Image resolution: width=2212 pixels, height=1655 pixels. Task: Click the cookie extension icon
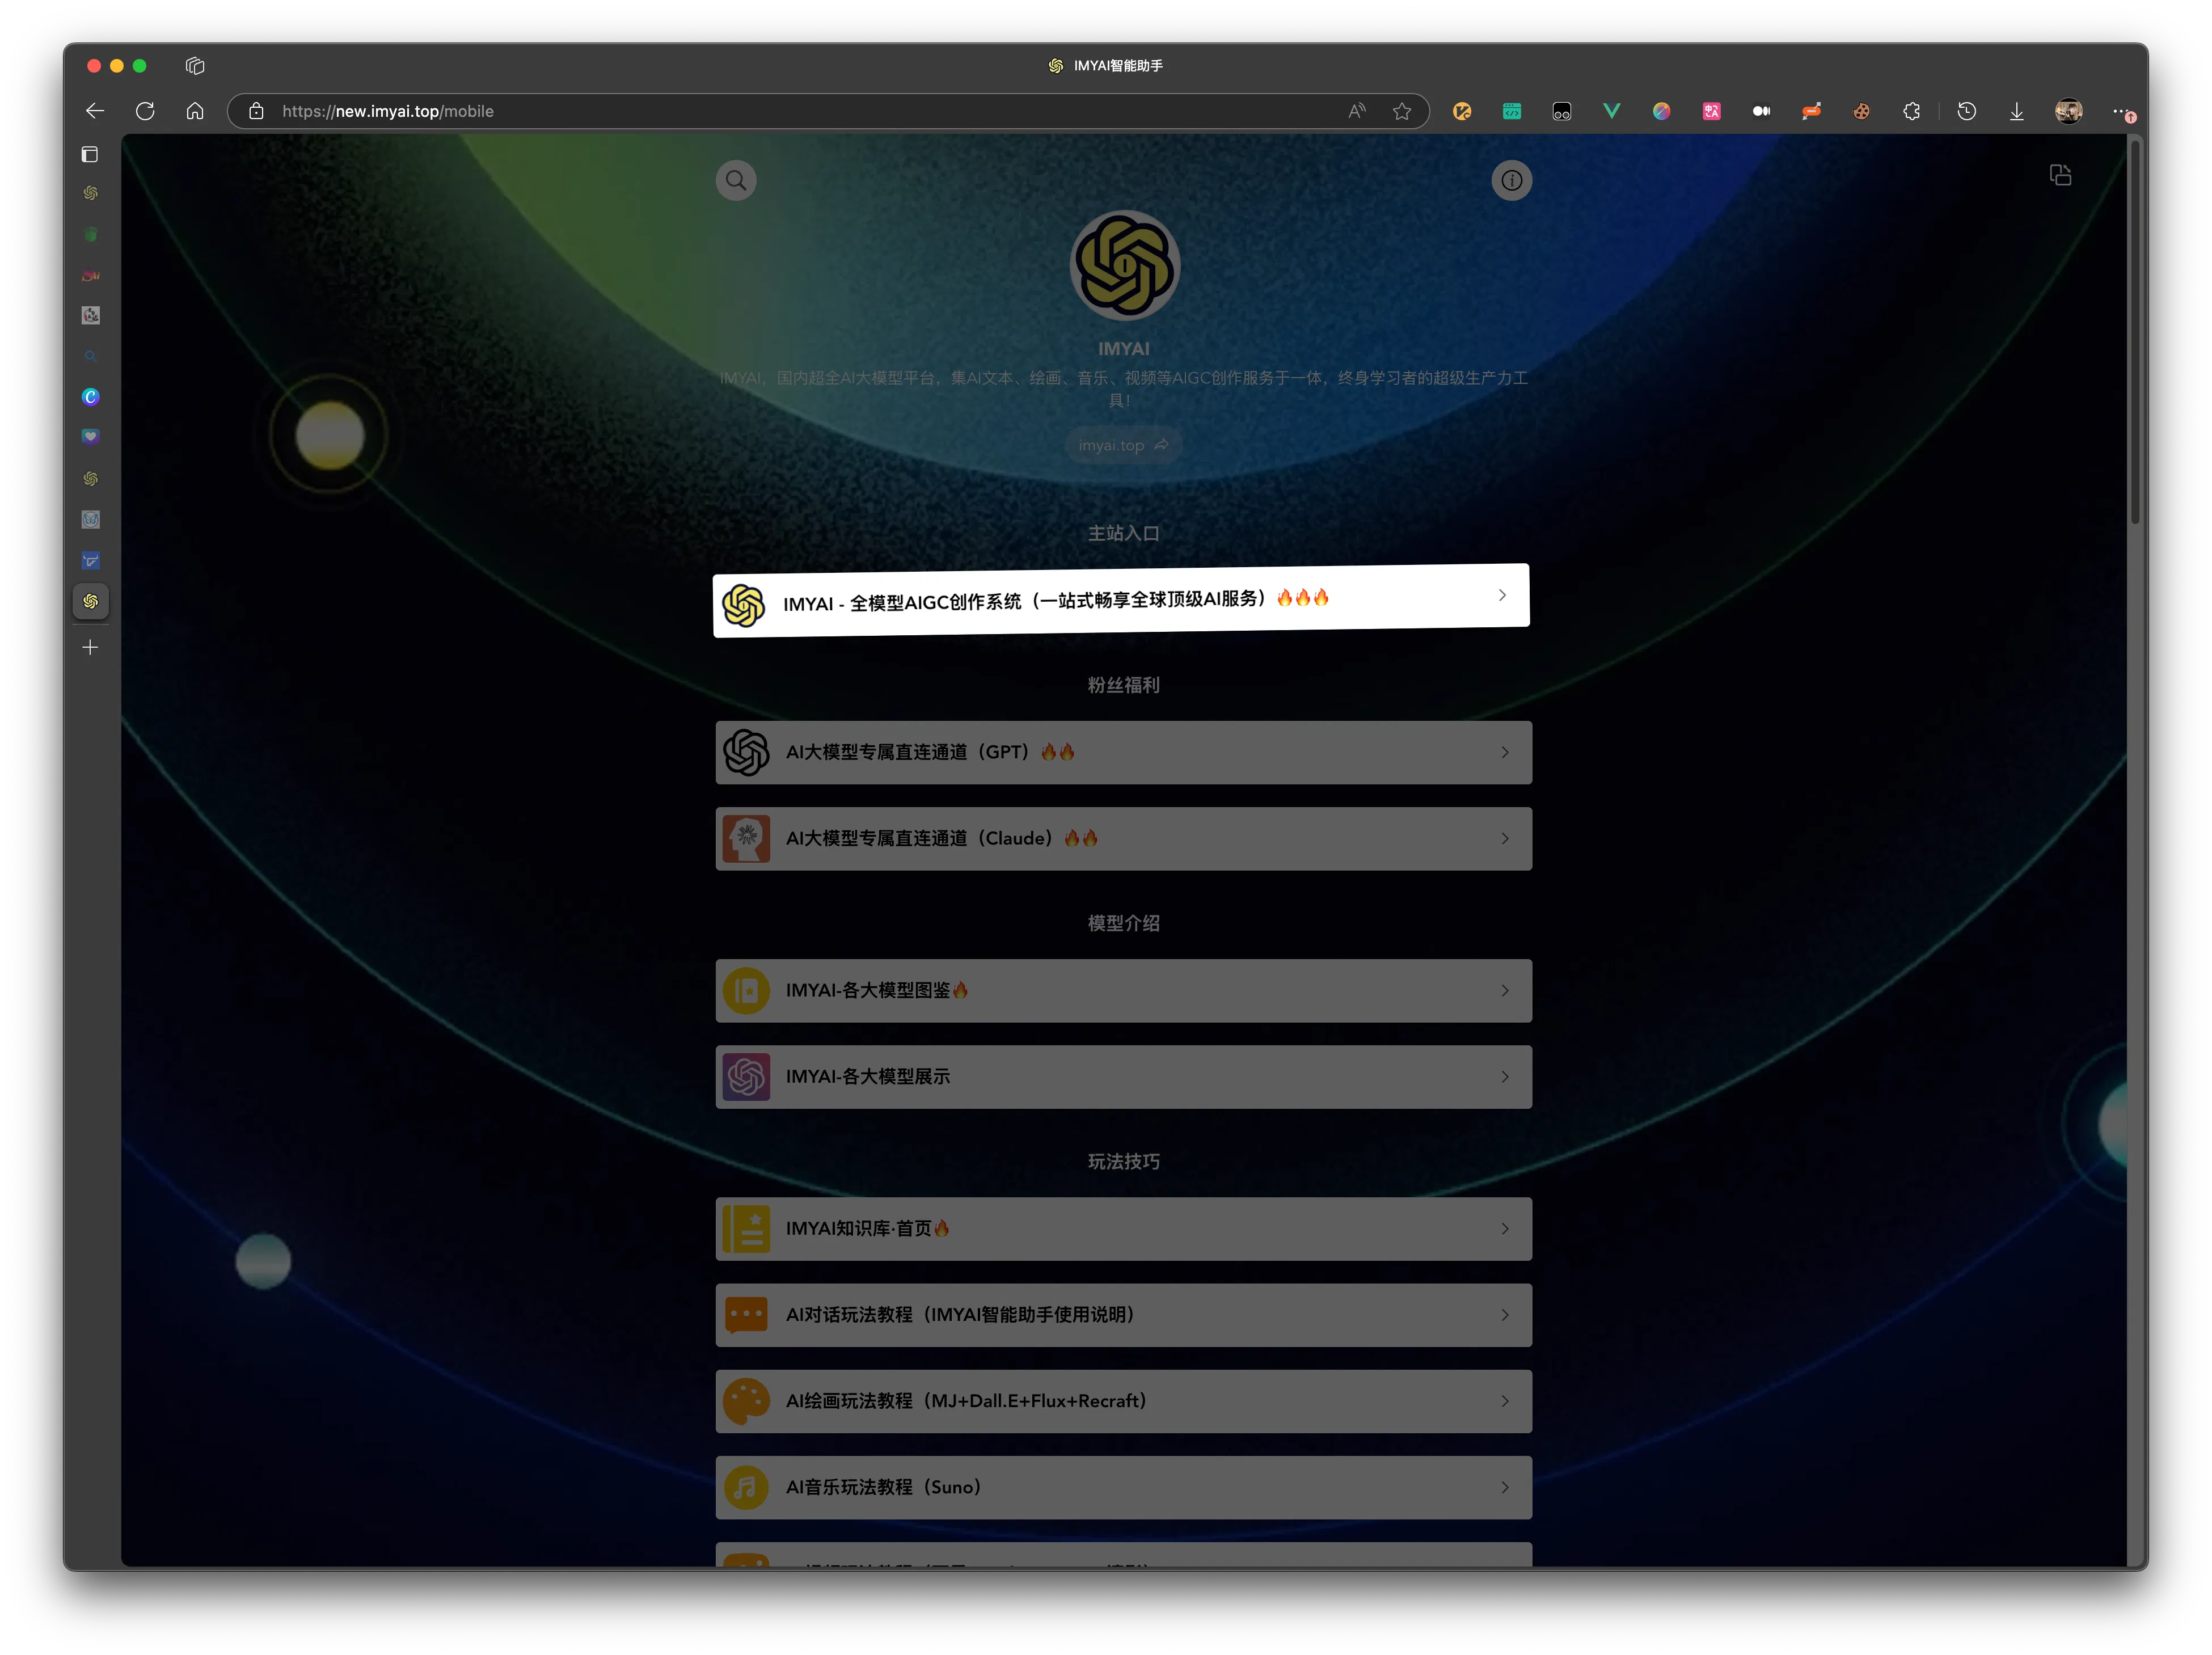pyautogui.click(x=1861, y=111)
